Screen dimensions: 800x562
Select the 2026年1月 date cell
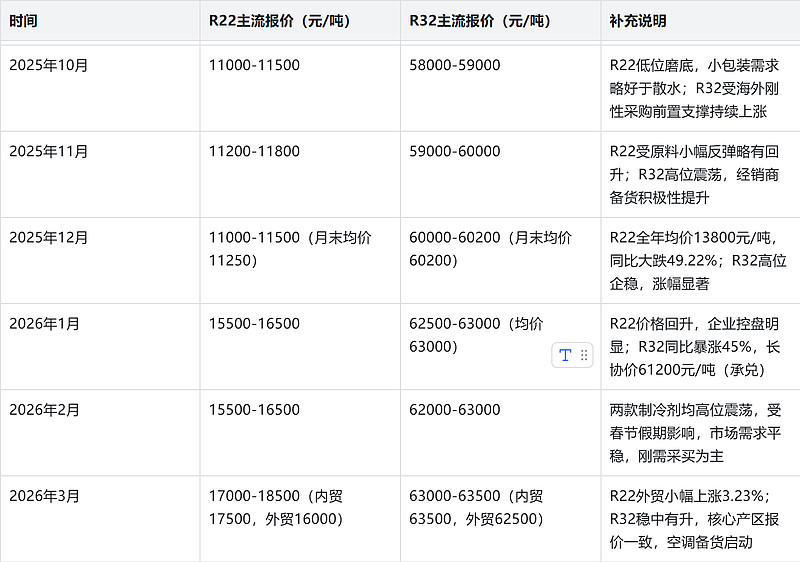[x=44, y=324]
